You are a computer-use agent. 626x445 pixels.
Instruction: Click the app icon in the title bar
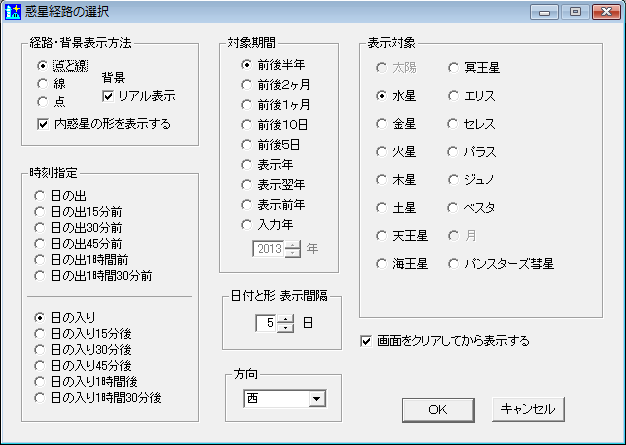(12, 12)
